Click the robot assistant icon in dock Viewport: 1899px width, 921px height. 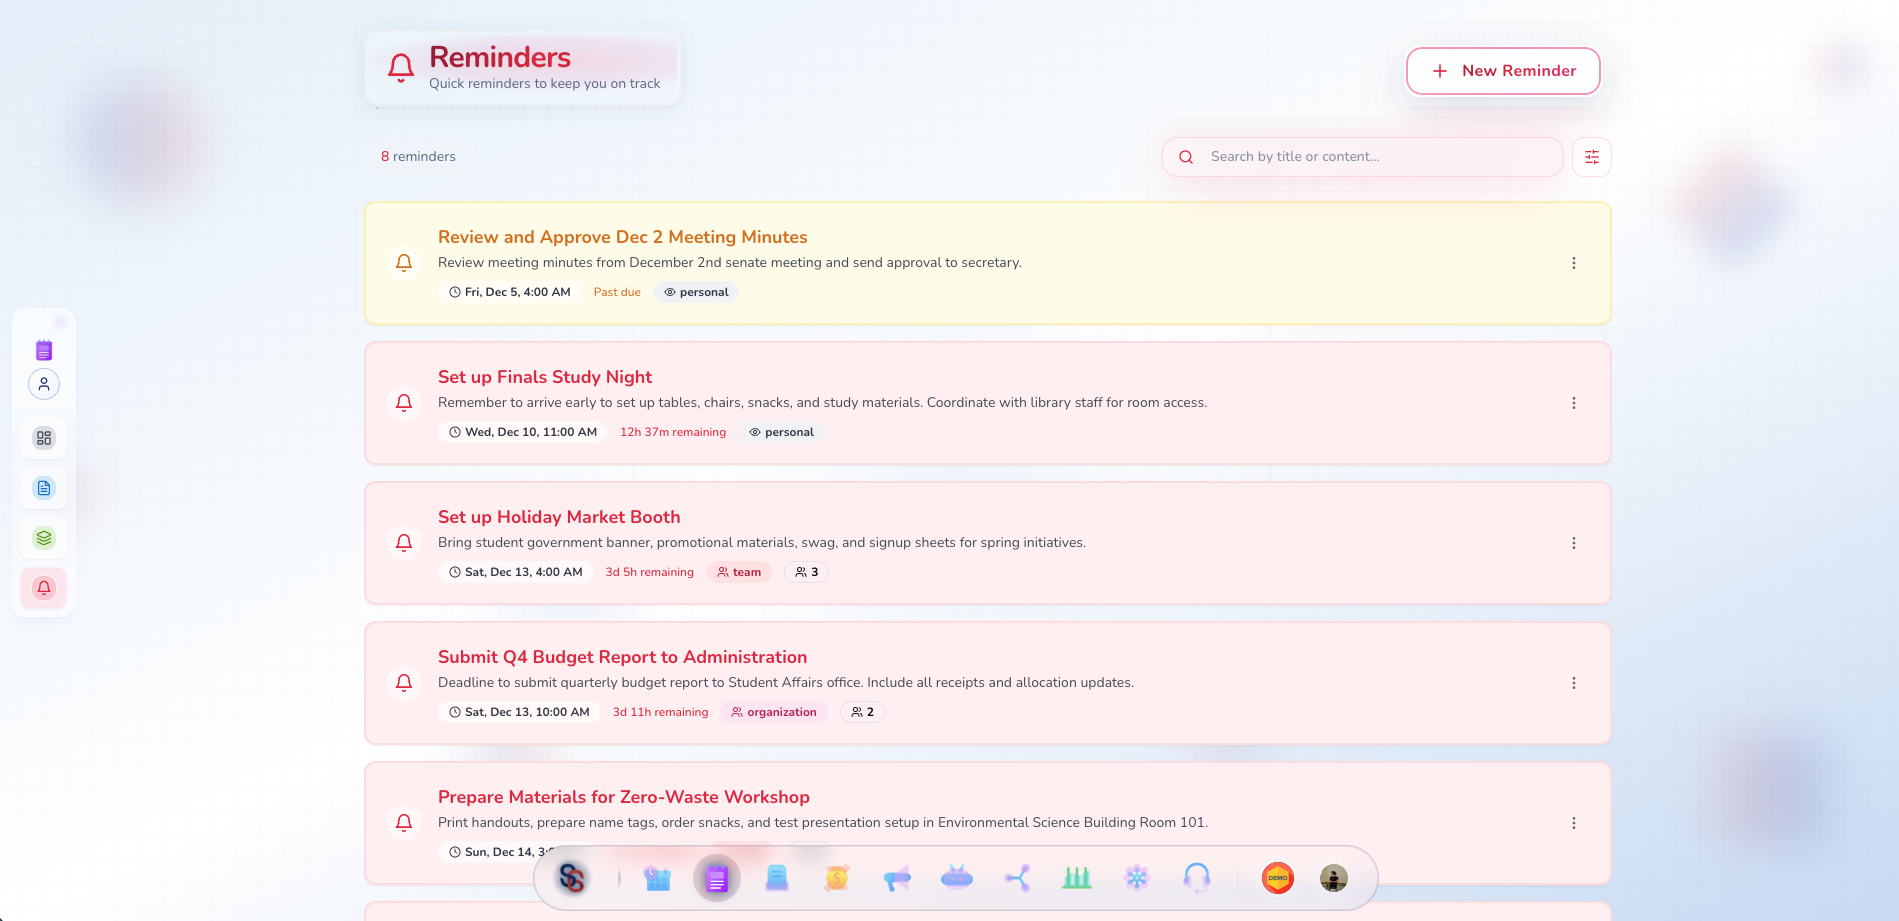956,878
